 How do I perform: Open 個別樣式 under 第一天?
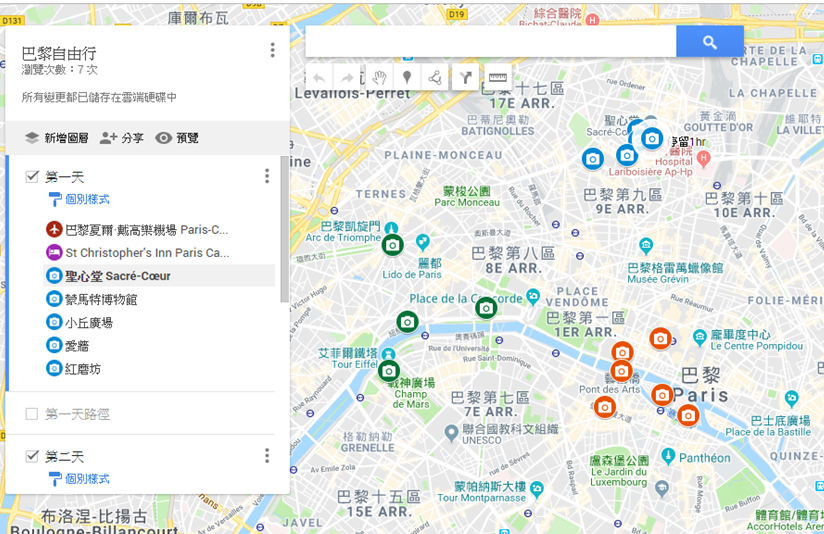tap(79, 199)
